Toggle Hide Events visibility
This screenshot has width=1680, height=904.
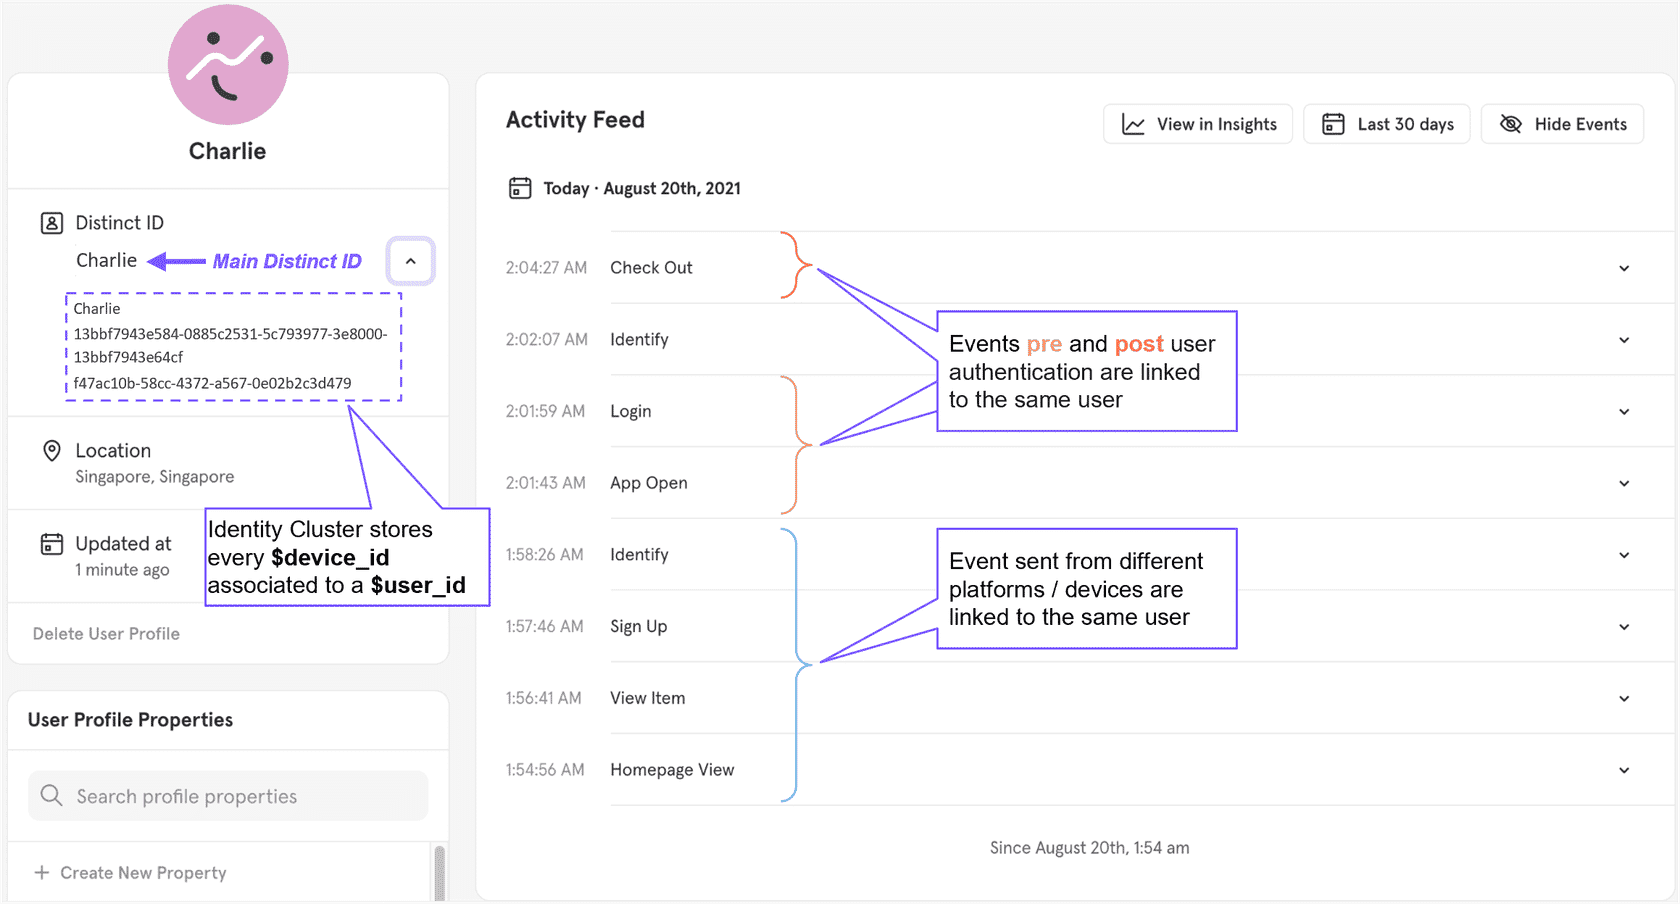(x=1562, y=124)
